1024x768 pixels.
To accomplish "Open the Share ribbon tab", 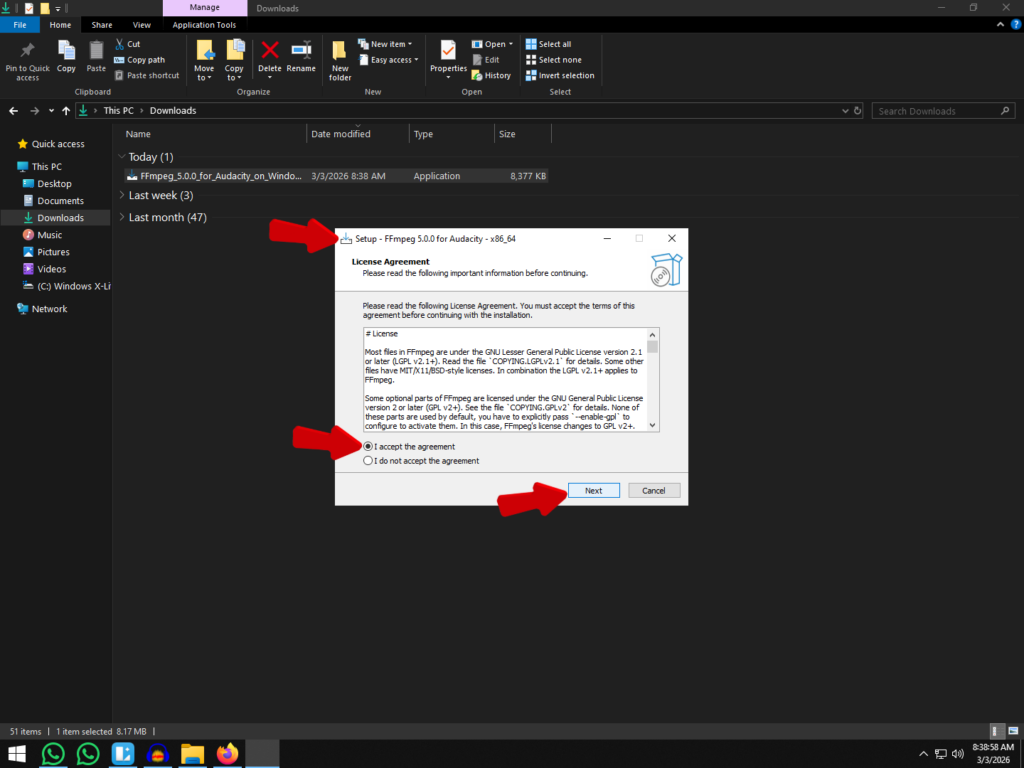I will point(101,25).
